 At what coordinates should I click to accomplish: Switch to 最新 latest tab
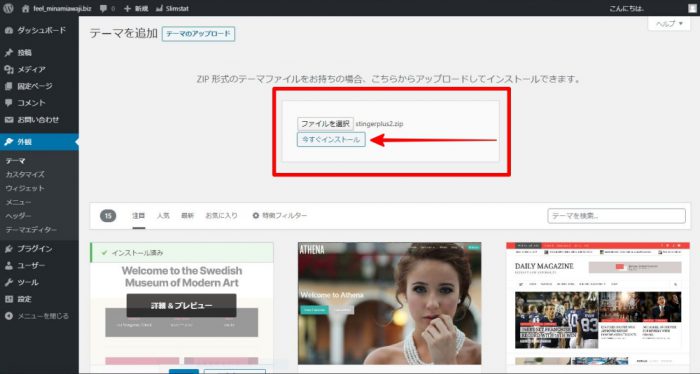click(188, 216)
